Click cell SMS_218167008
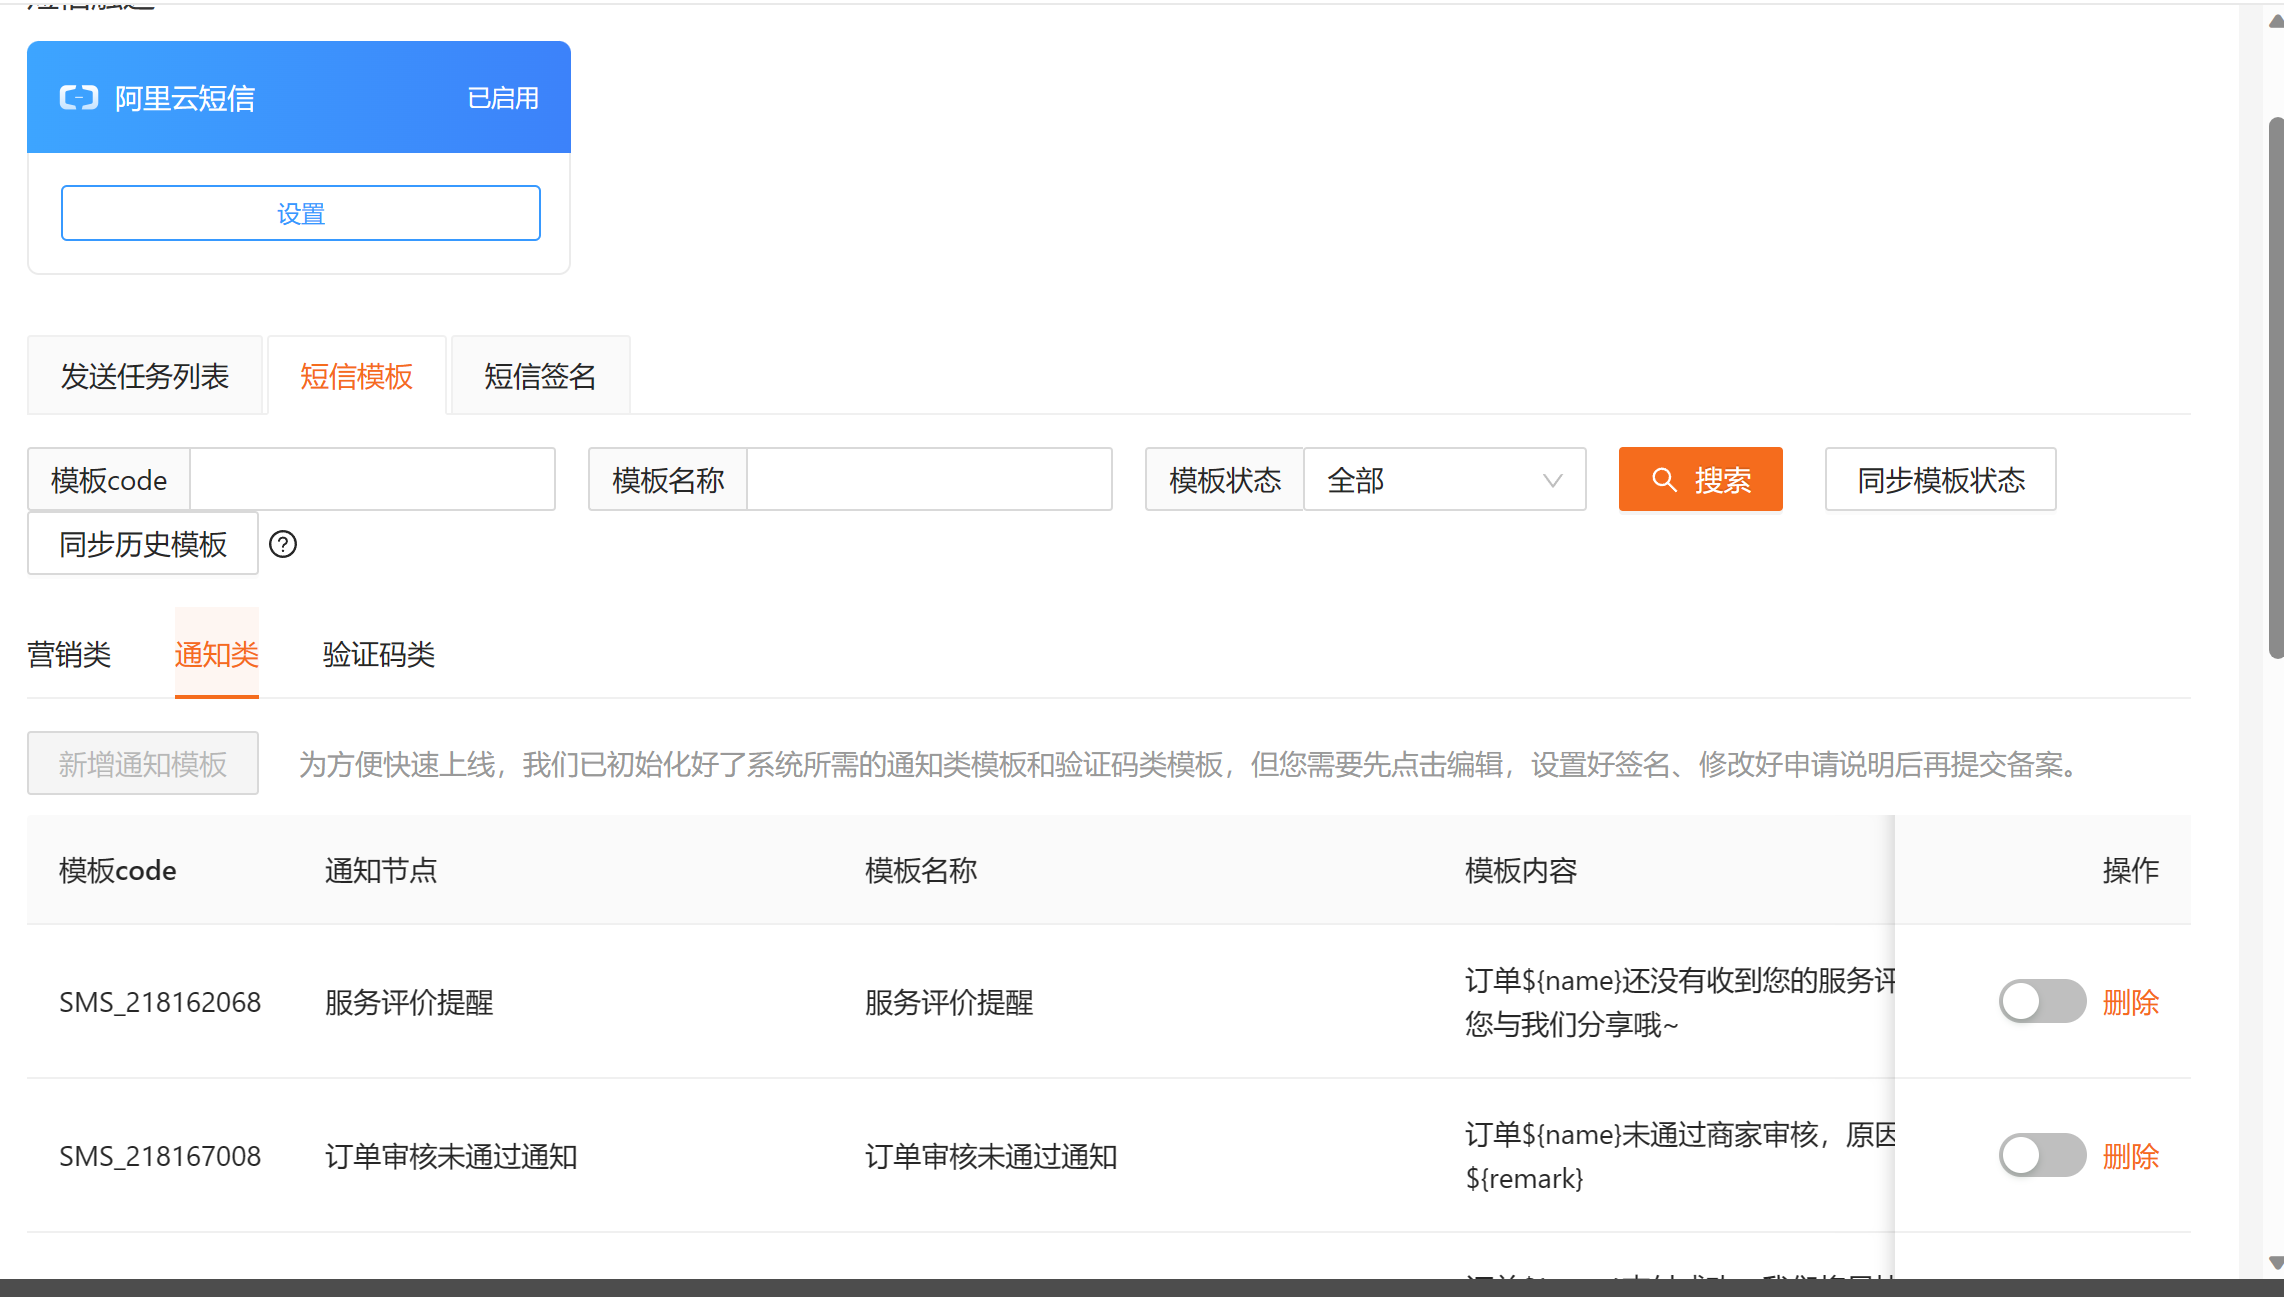 point(160,1156)
